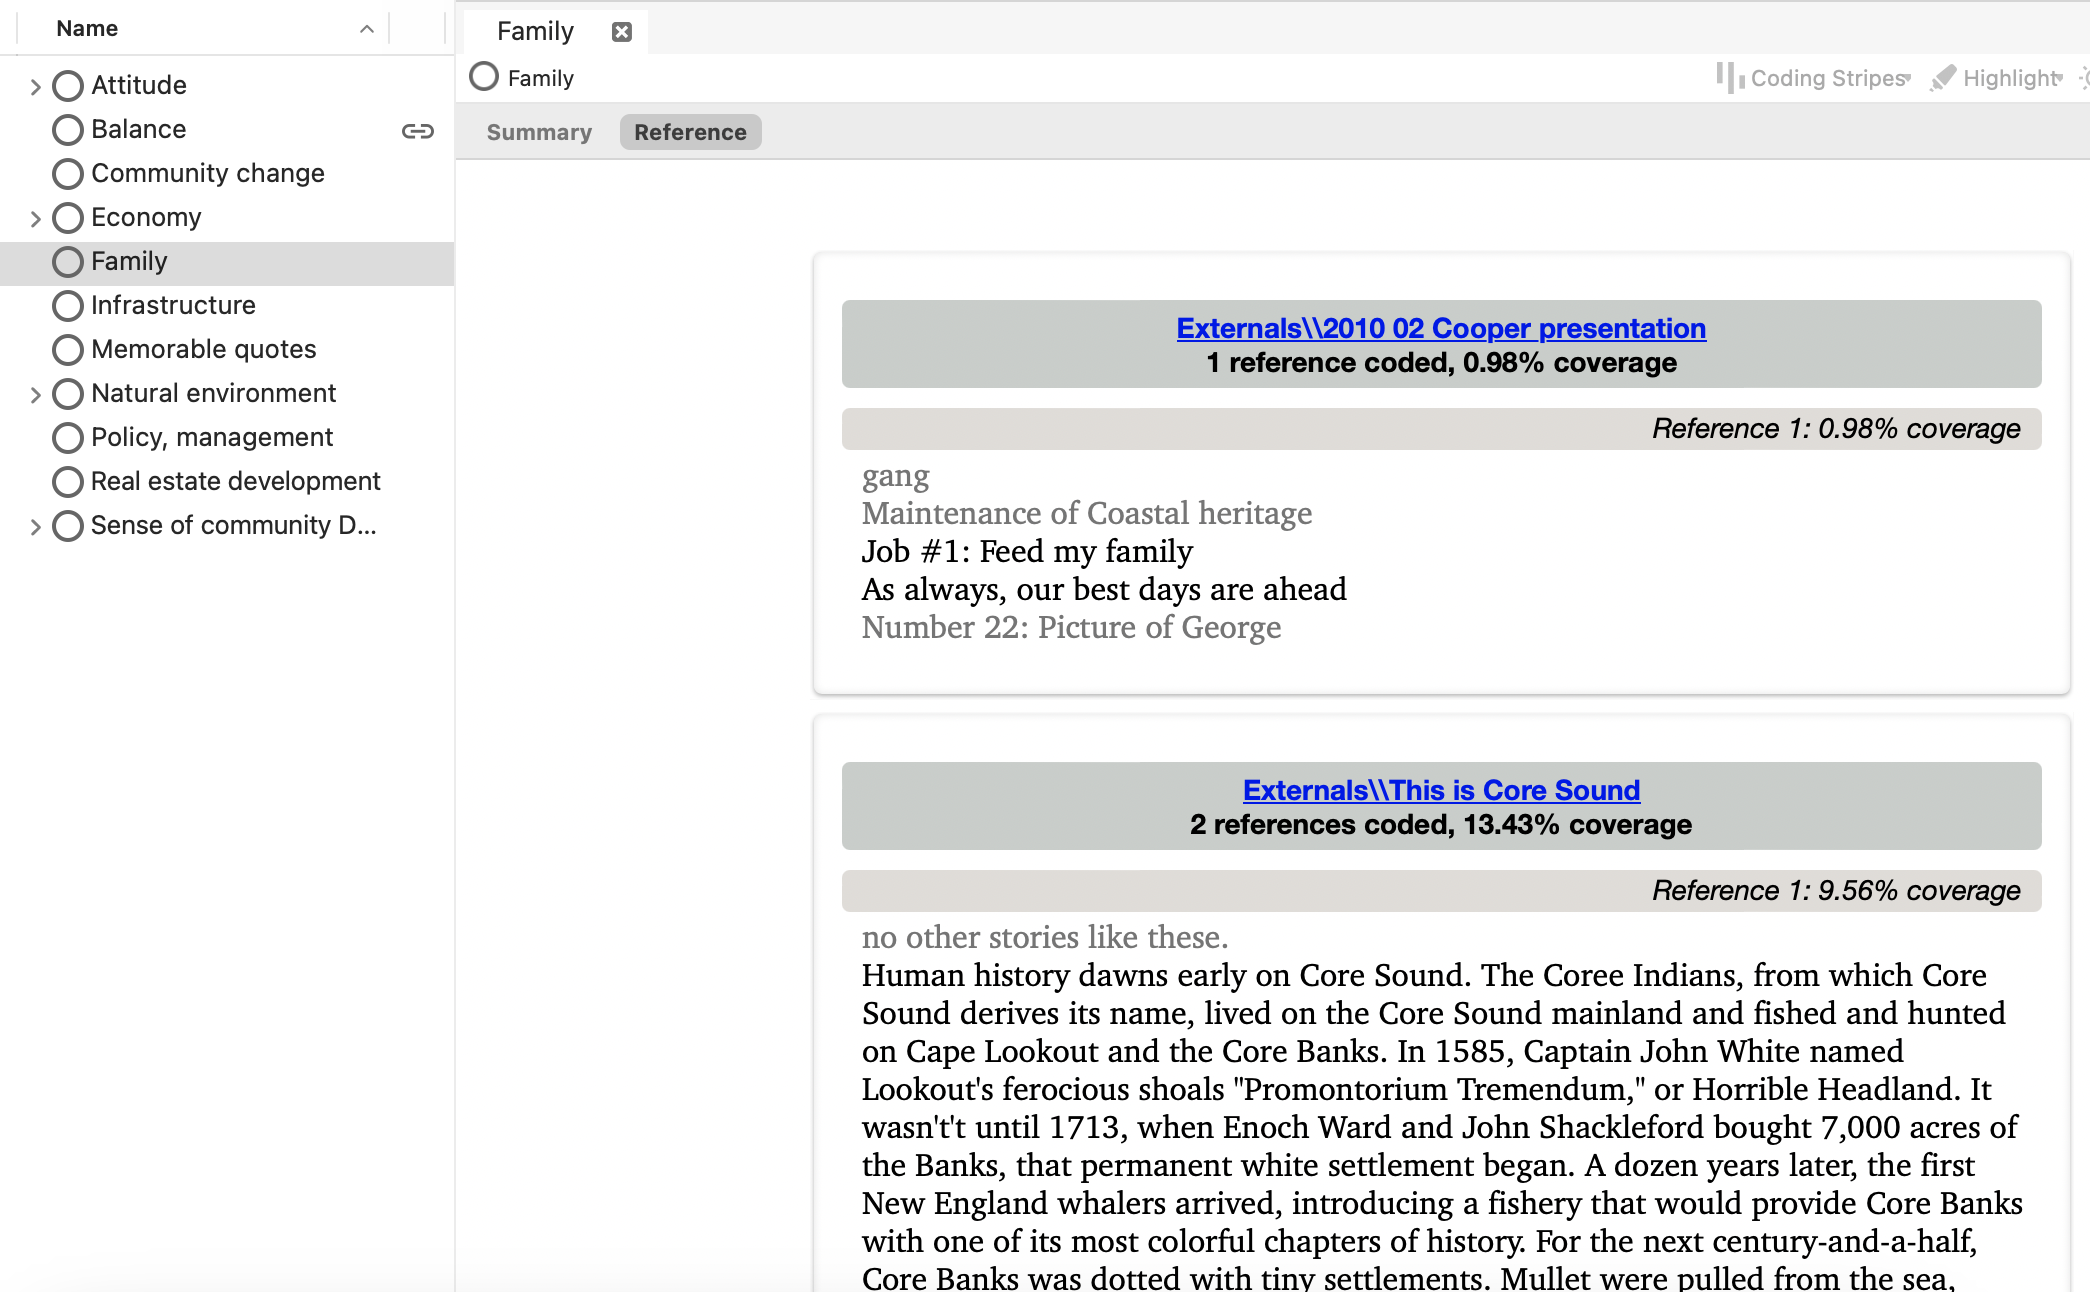Click the Balance code circle icon
The width and height of the screenshot is (2090, 1292).
pyautogui.click(x=68, y=130)
